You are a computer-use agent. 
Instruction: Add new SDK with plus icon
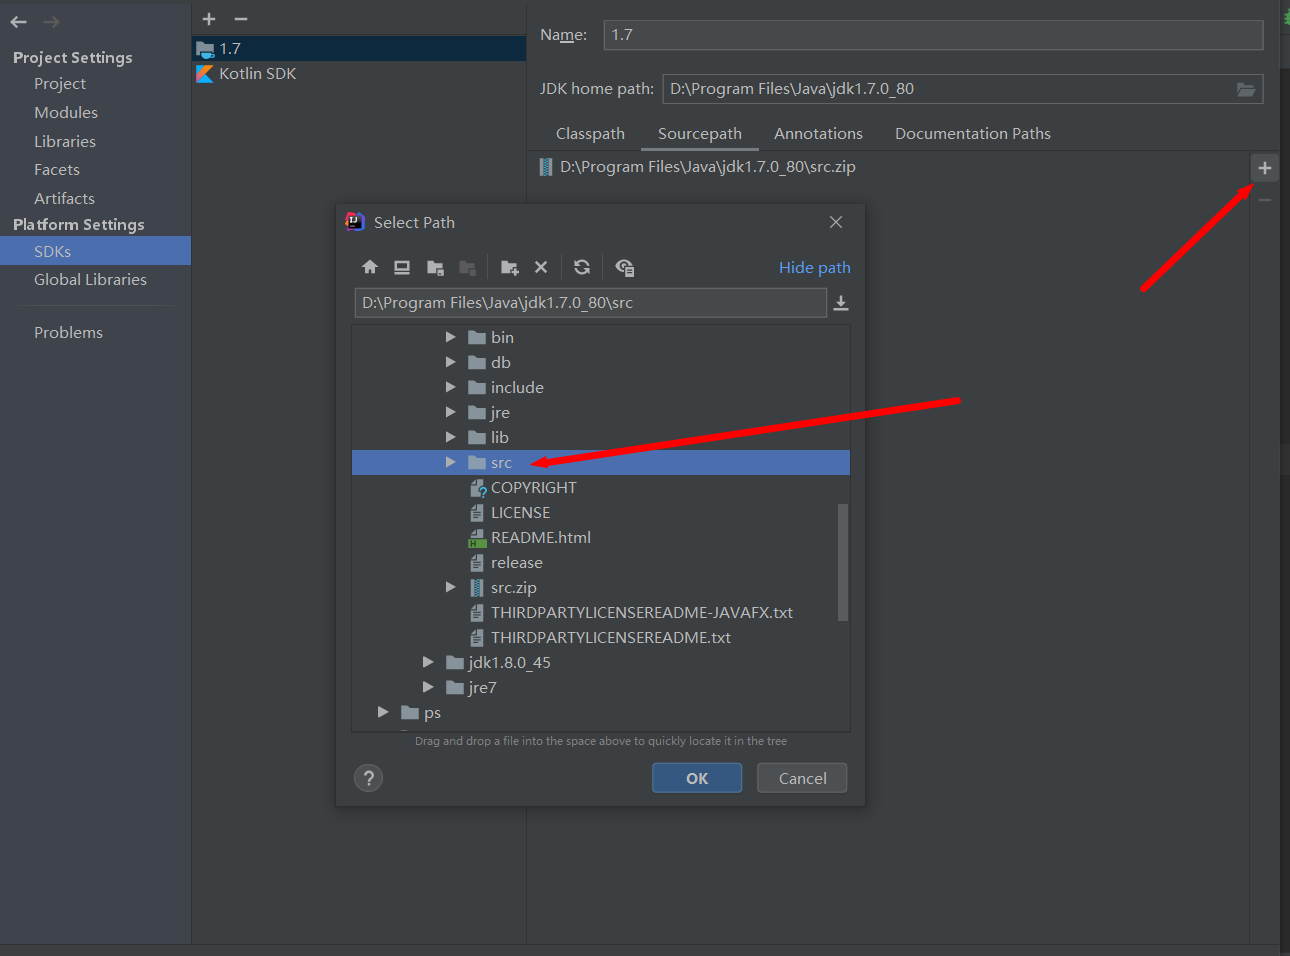coord(209,19)
